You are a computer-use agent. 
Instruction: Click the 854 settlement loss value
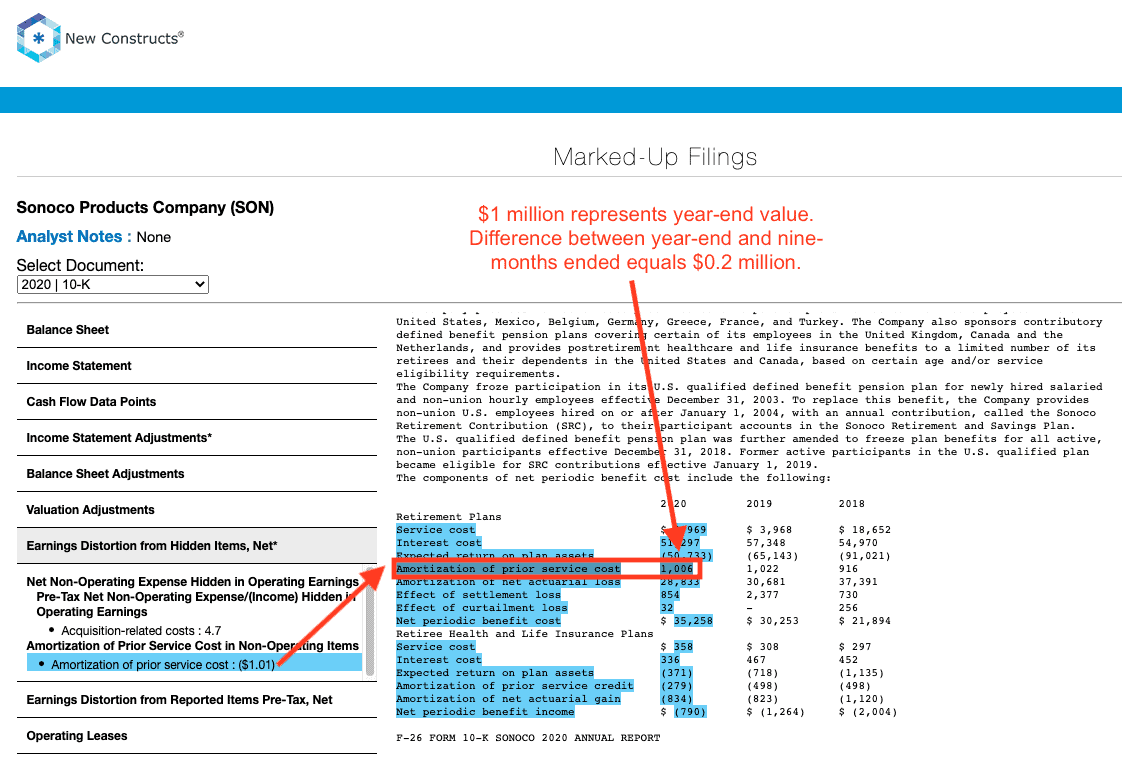[x=670, y=595]
